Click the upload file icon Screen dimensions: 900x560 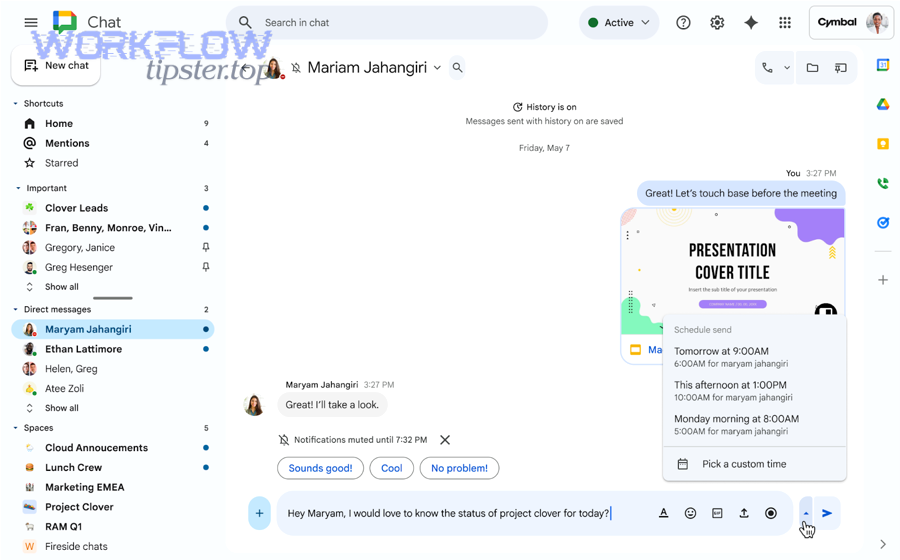[744, 513]
